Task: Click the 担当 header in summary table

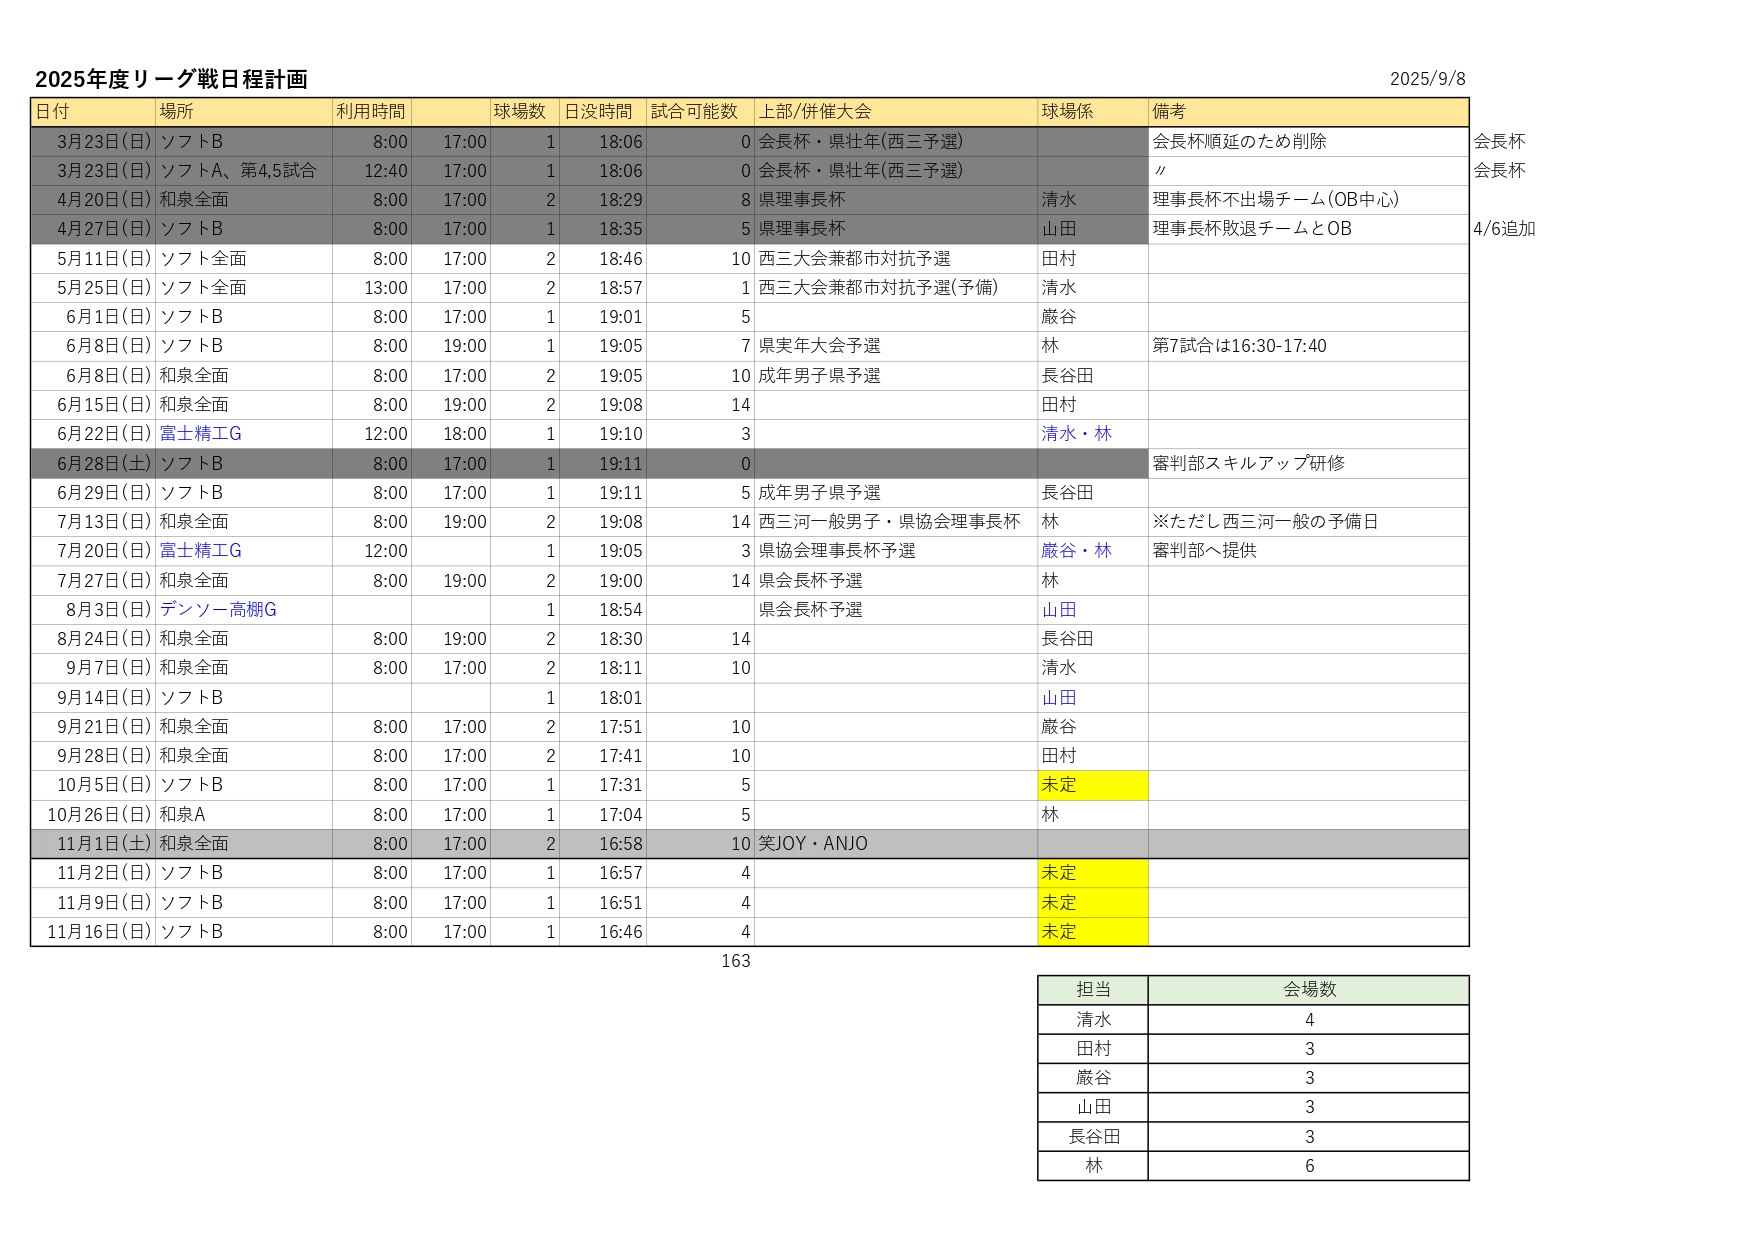Action: (x=1093, y=990)
